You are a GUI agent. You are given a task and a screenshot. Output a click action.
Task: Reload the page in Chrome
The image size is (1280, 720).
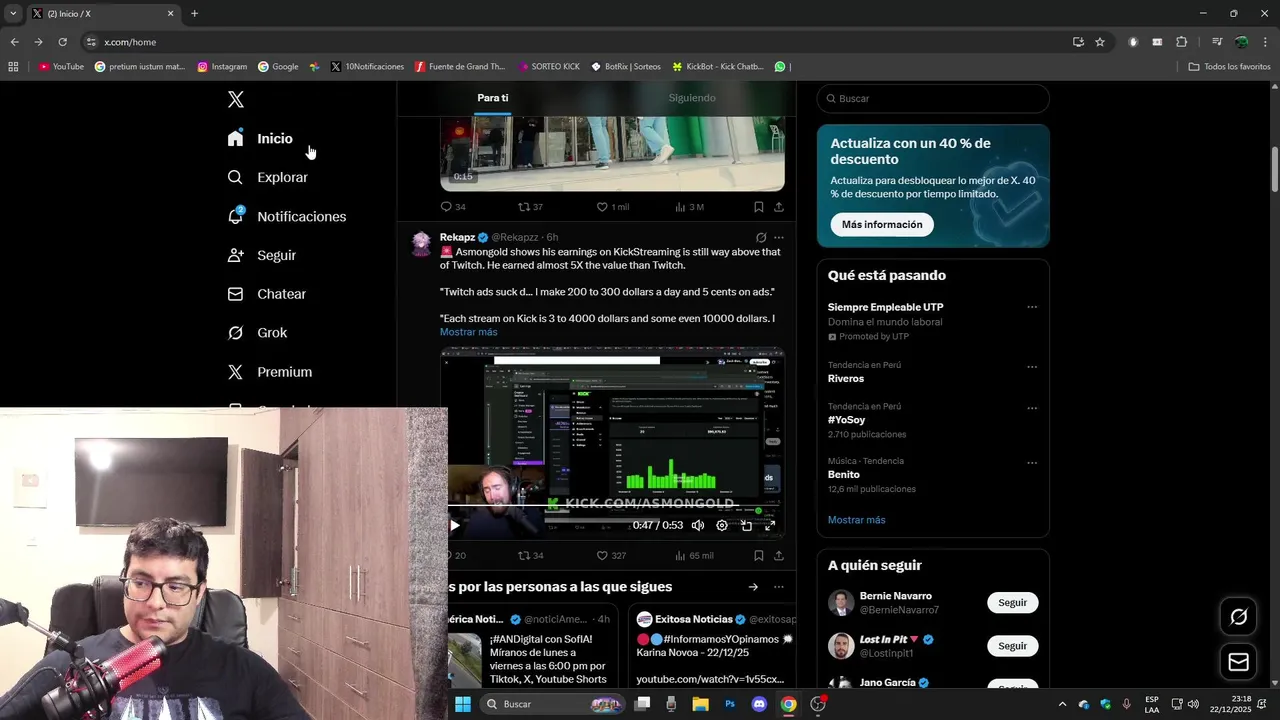click(62, 42)
